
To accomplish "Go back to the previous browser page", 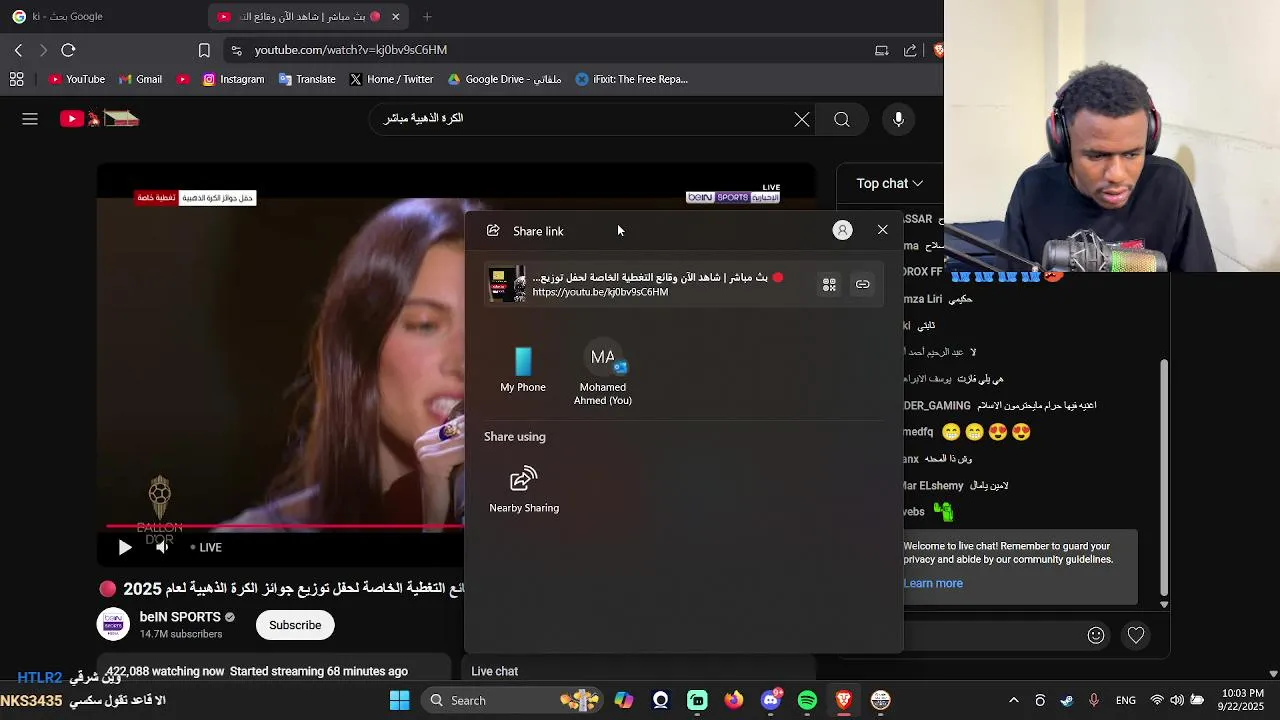I will tap(18, 50).
